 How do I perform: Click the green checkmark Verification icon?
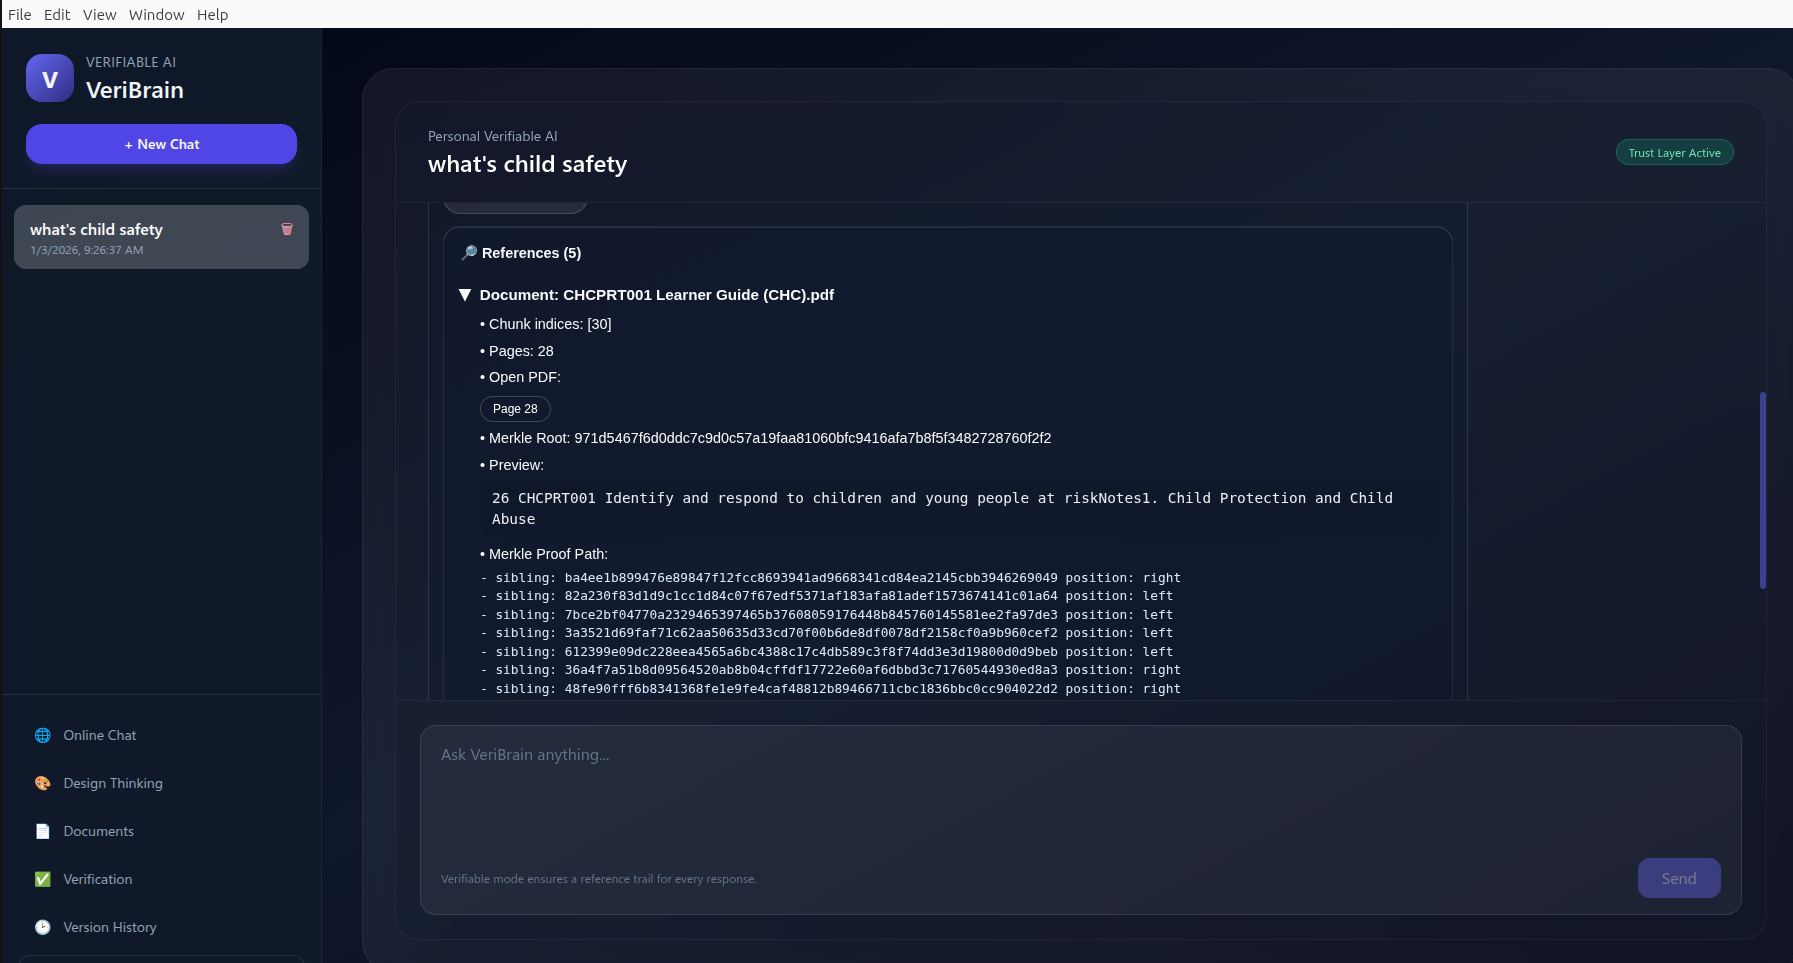43,879
